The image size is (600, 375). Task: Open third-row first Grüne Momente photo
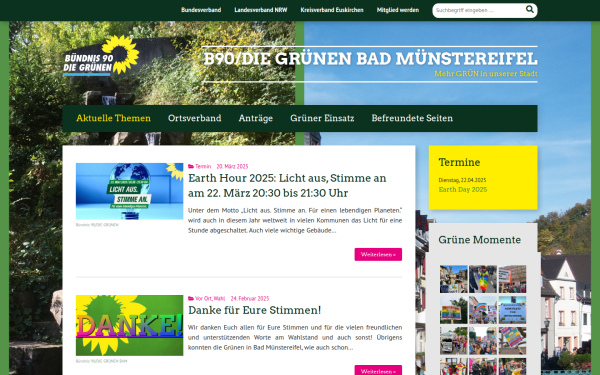(453, 341)
